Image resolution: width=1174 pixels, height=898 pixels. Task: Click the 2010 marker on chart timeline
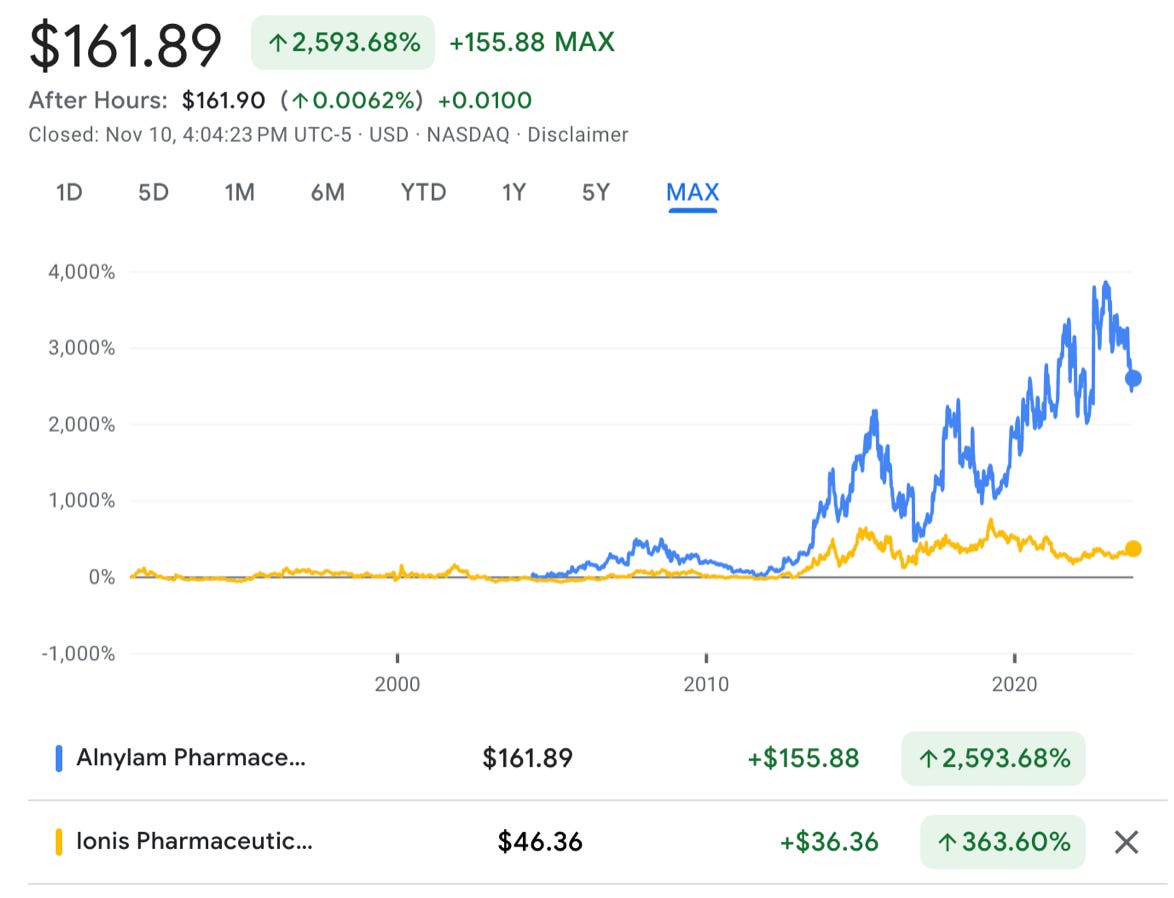(707, 685)
